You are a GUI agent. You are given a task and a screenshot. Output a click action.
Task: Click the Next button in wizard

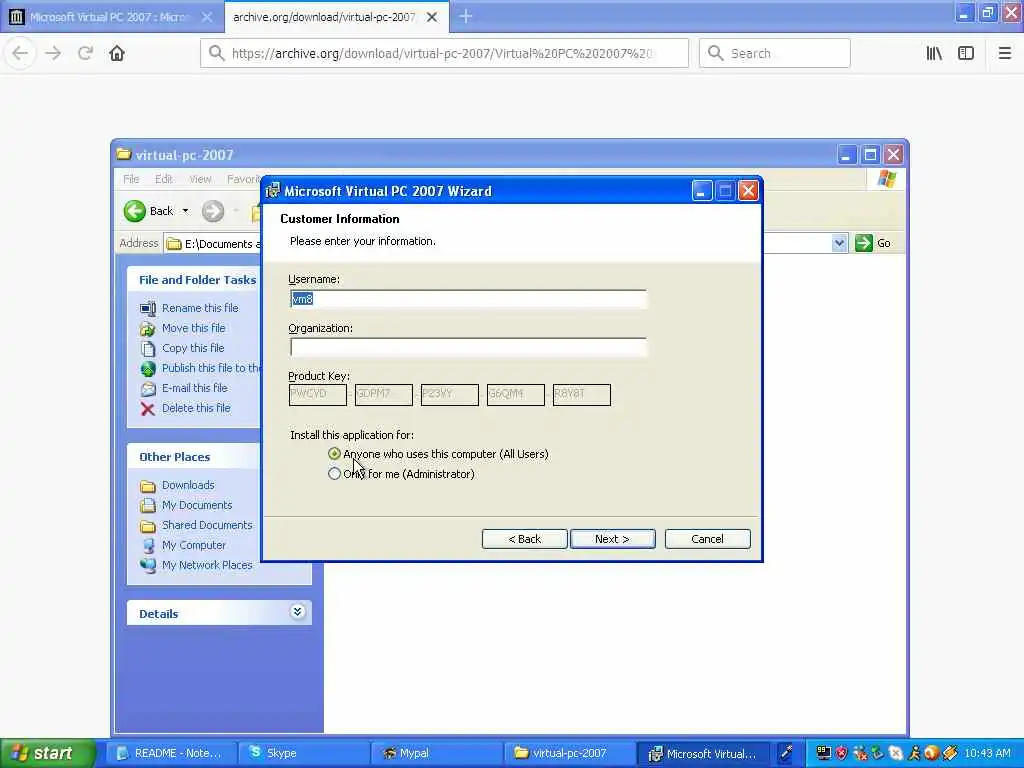click(x=613, y=539)
